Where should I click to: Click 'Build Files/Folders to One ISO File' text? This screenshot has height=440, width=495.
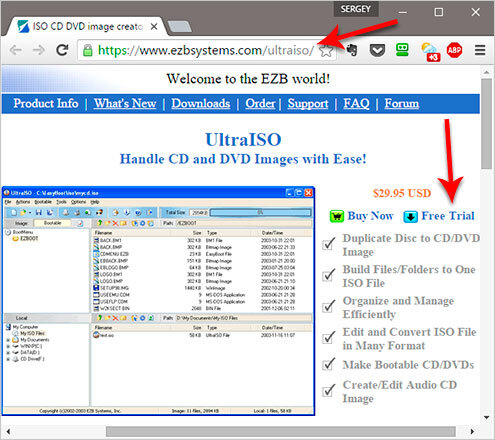[409, 276]
